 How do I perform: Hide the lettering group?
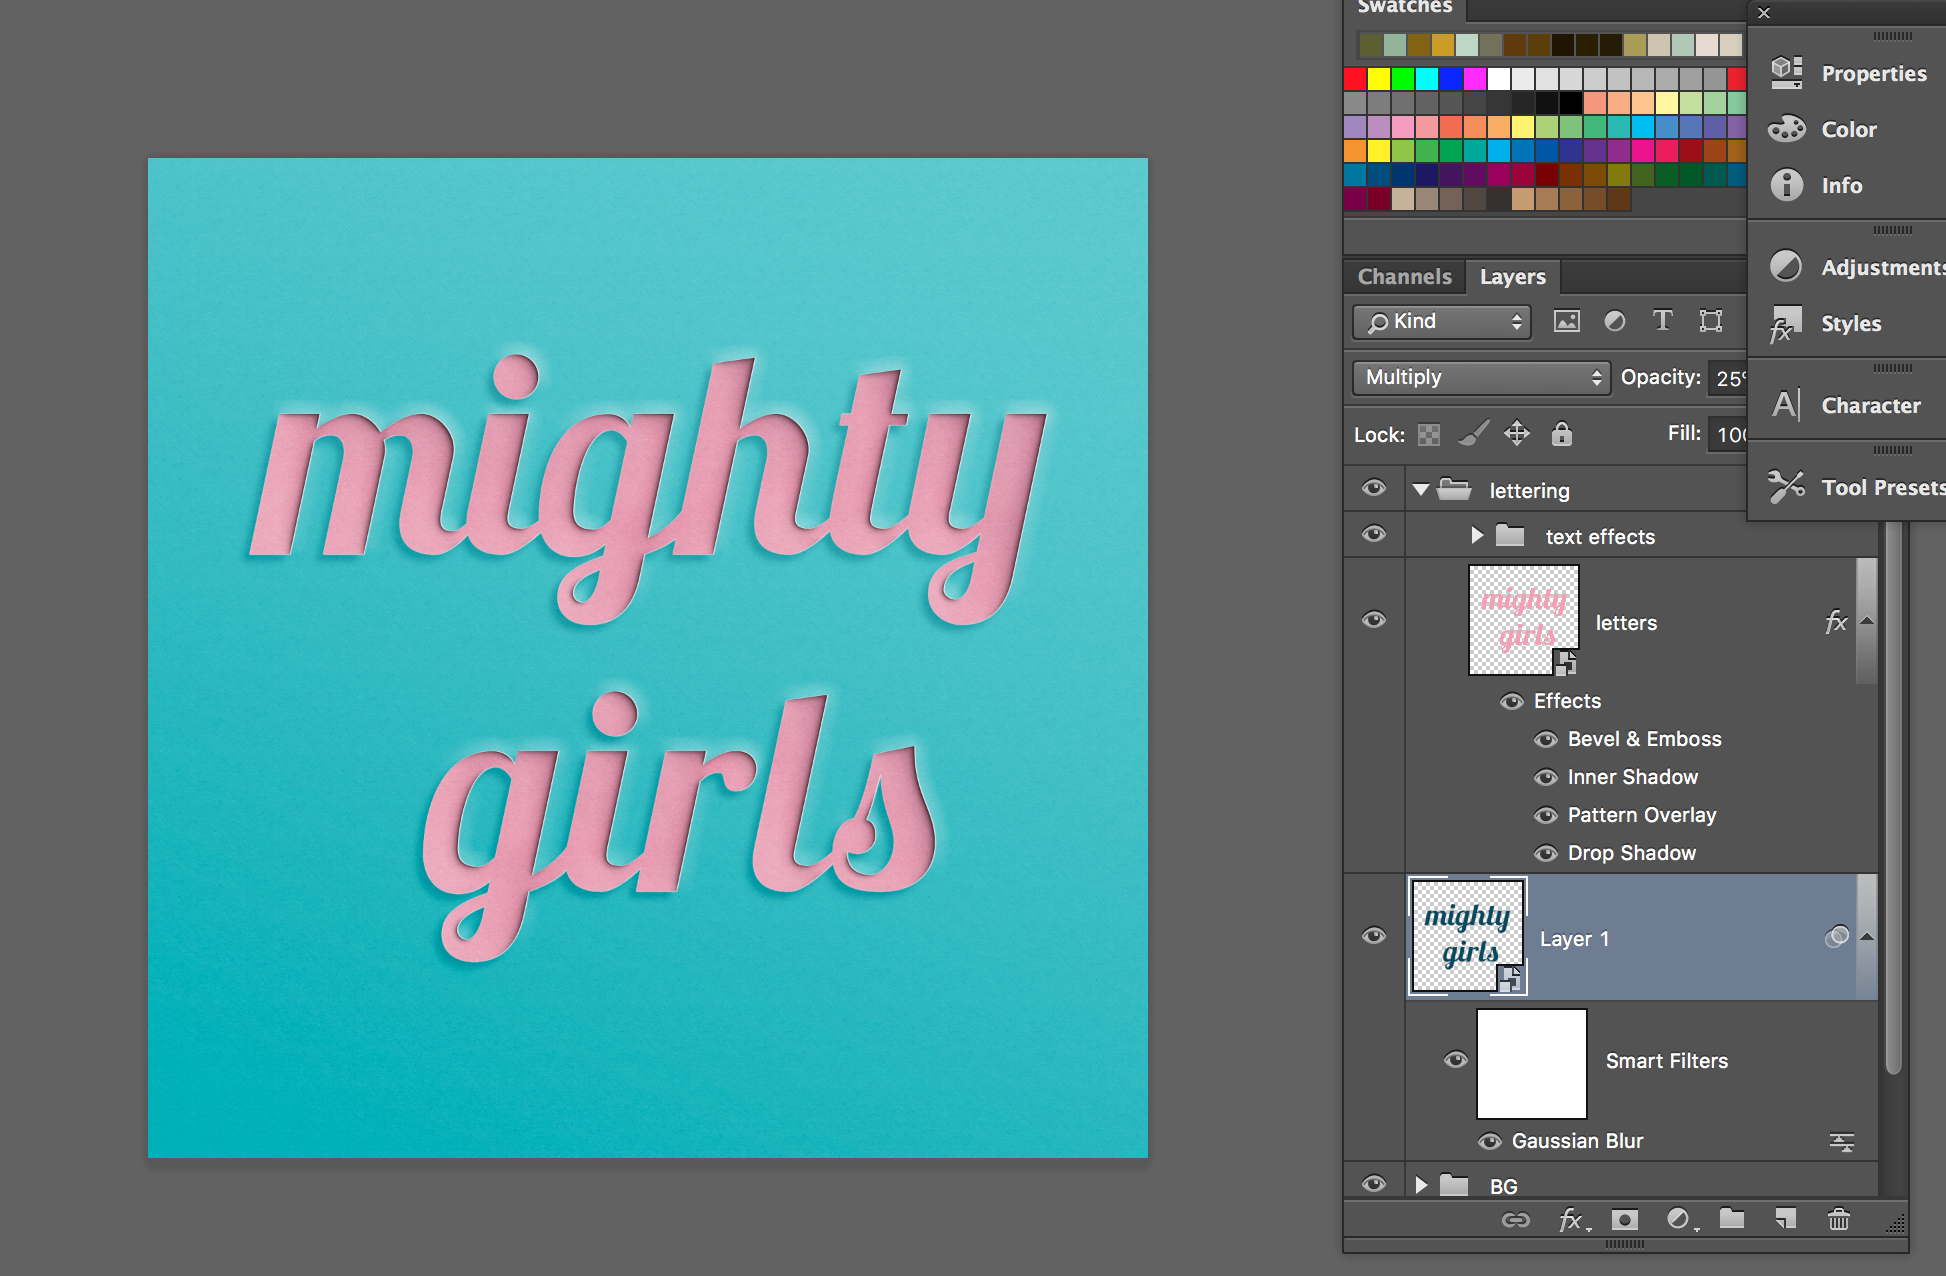point(1374,488)
